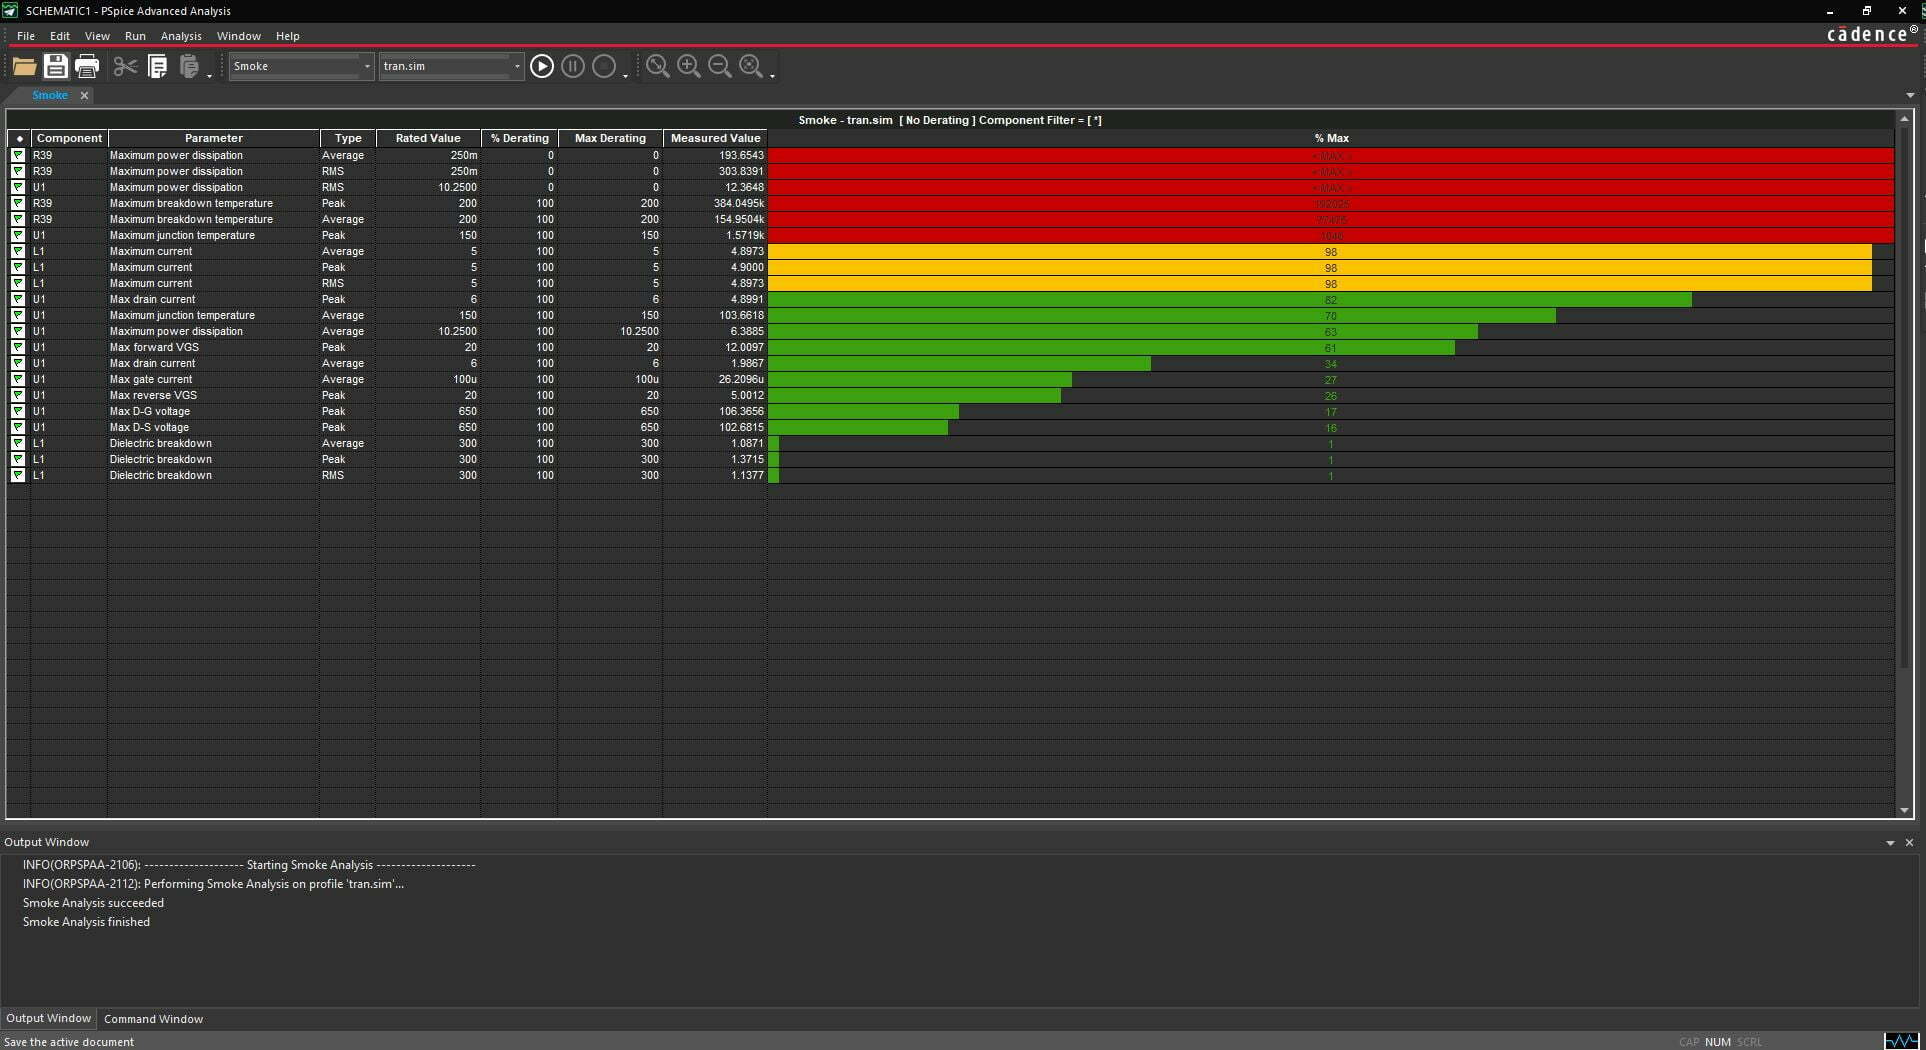
Task: Select the Output Window tab
Action: [48, 1018]
